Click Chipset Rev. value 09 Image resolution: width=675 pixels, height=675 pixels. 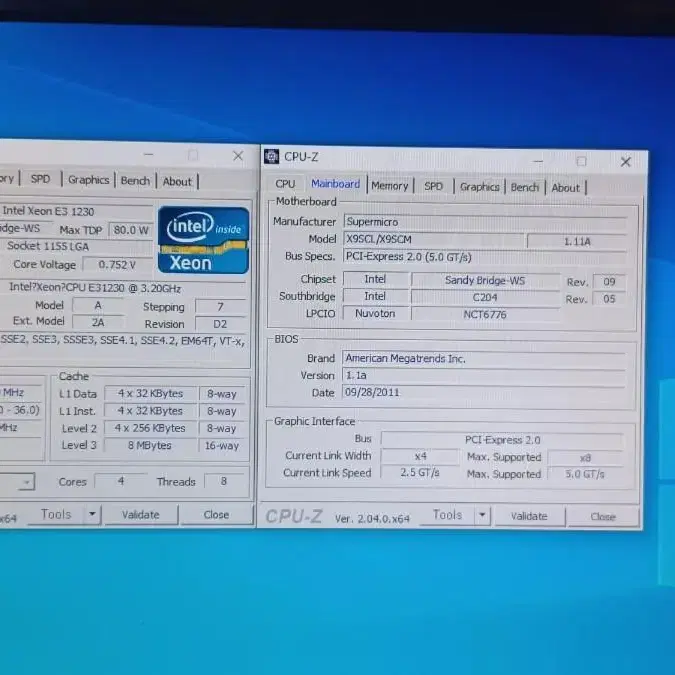609,282
